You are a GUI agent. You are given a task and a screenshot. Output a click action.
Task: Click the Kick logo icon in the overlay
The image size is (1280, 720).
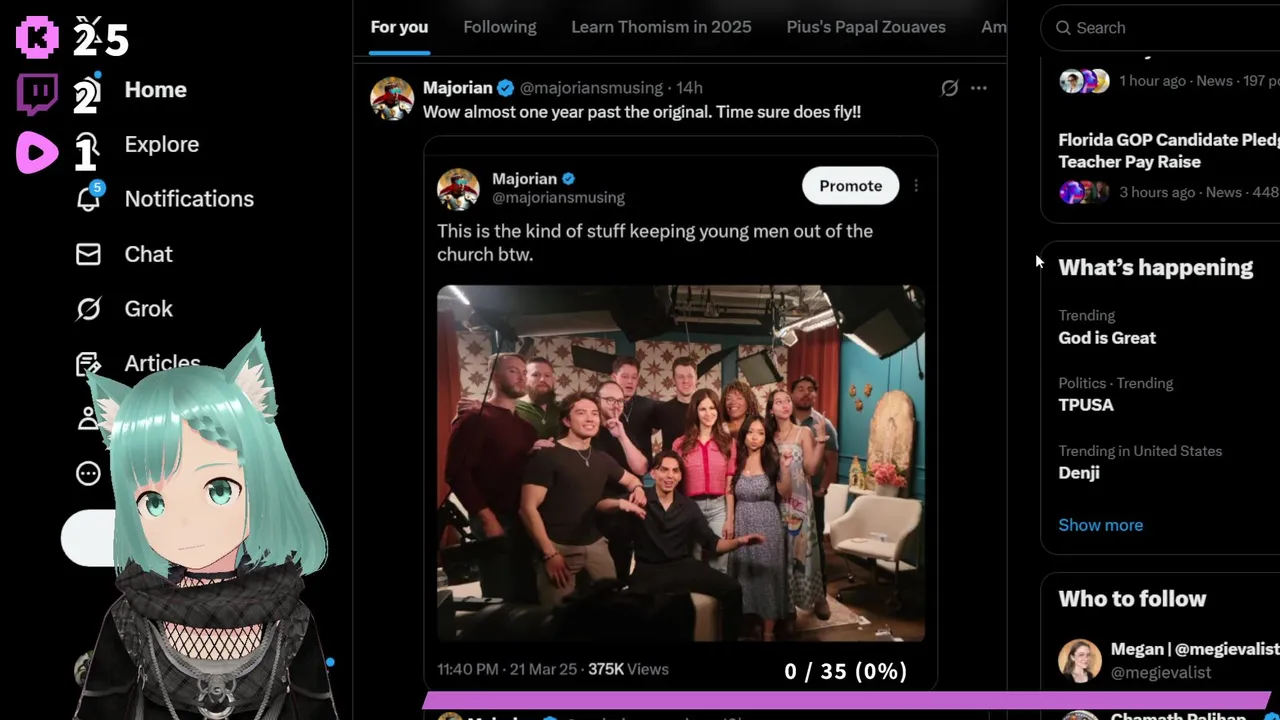(37, 37)
